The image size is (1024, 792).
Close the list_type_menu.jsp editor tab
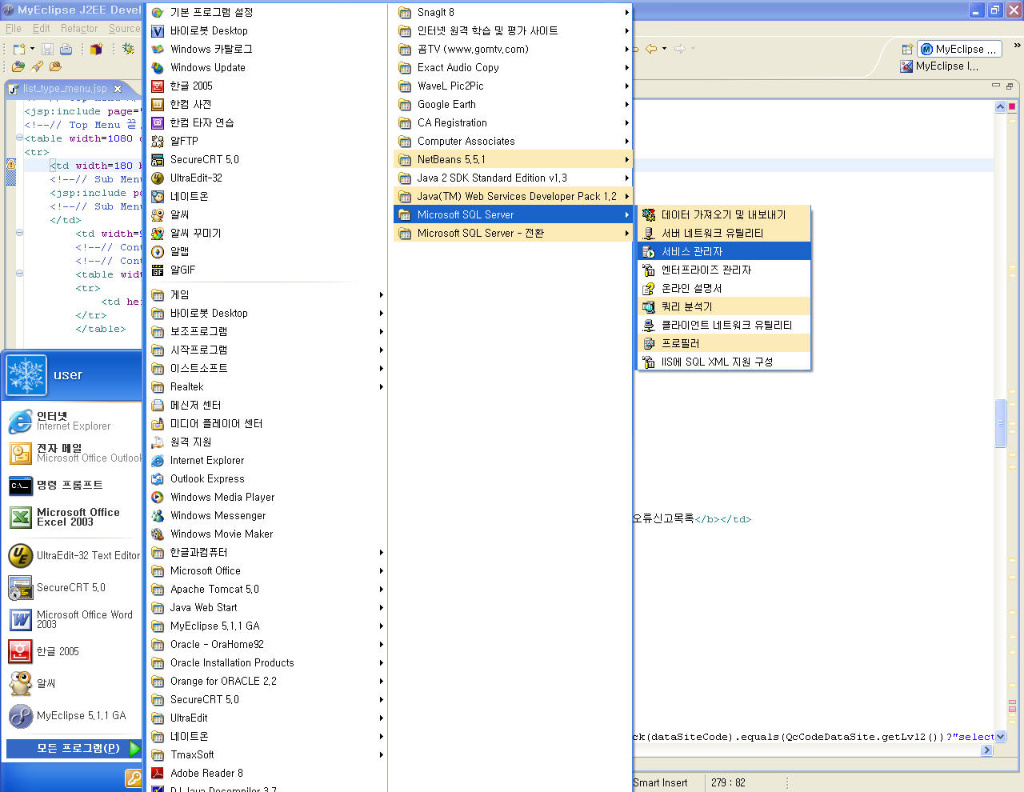[118, 89]
